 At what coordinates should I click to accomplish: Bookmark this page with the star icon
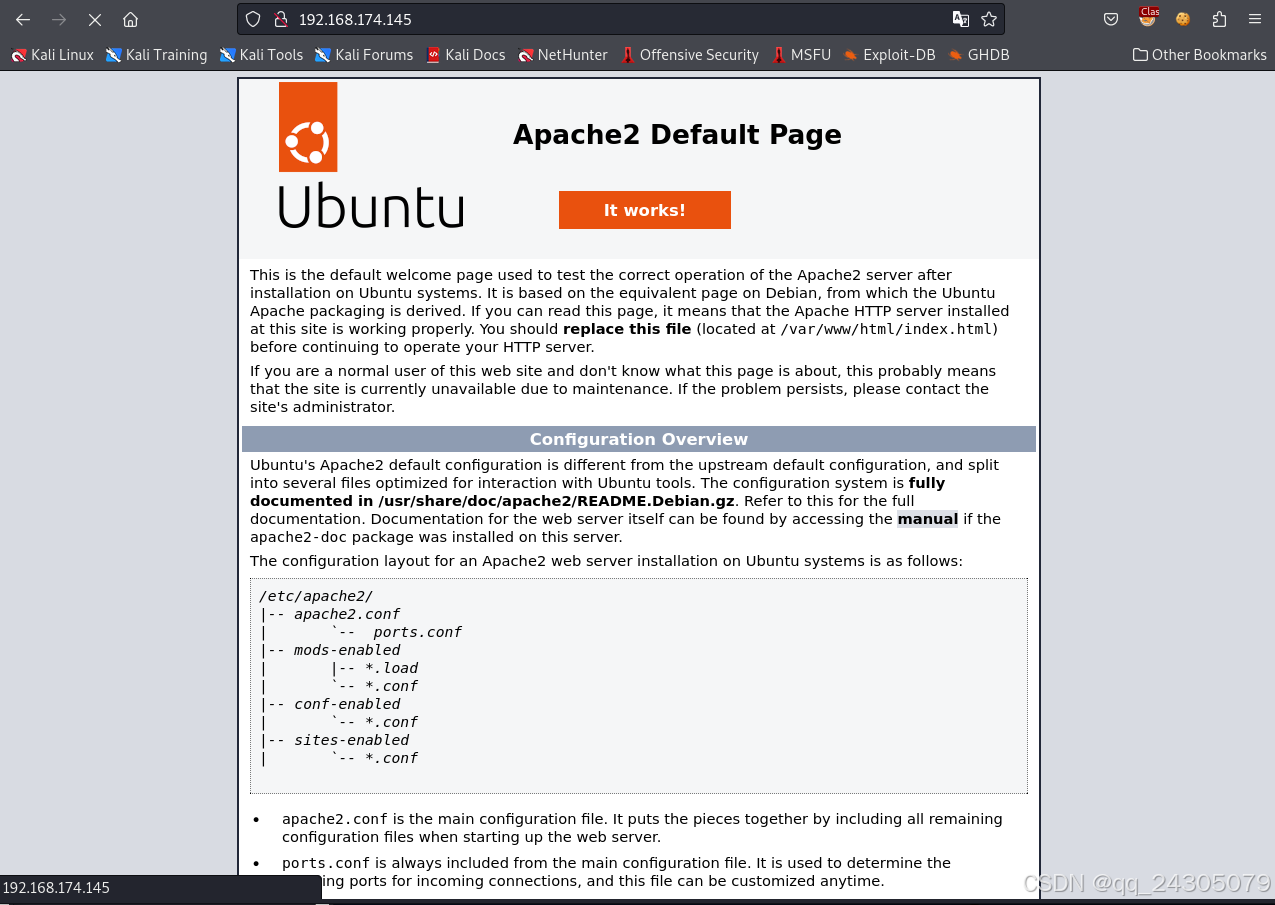989,19
